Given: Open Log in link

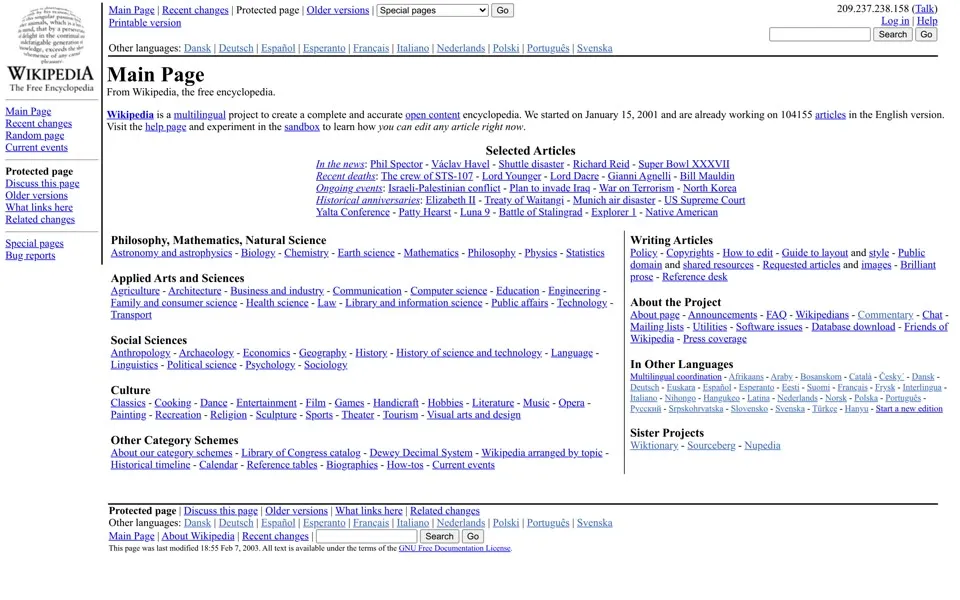Looking at the screenshot, I should pyautogui.click(x=895, y=21).
